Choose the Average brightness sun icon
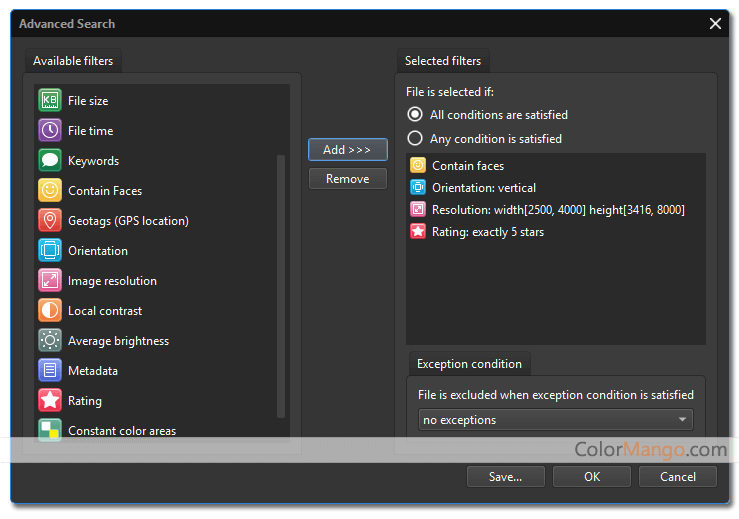The width and height of the screenshot is (739, 519). pos(50,340)
